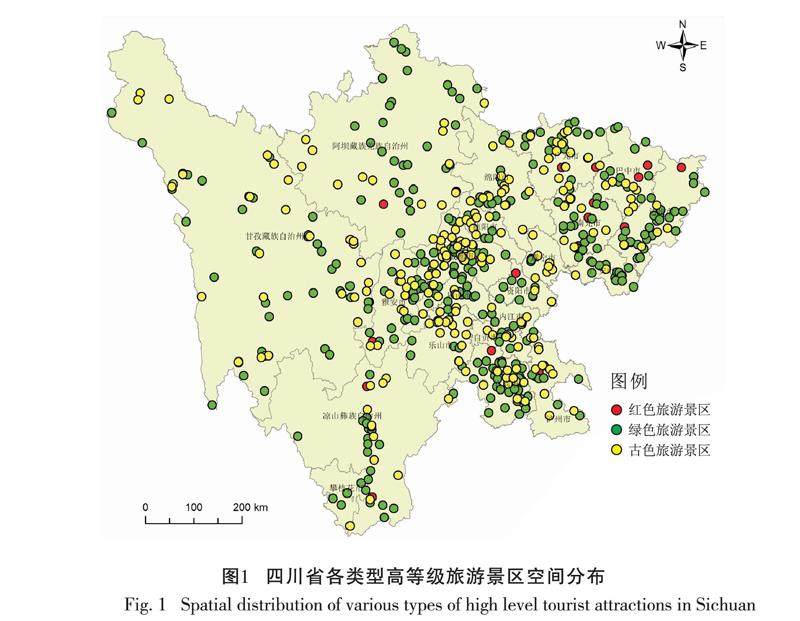Click the 红色旅游景区 legend label
The height and width of the screenshot is (621, 800).
tap(668, 409)
